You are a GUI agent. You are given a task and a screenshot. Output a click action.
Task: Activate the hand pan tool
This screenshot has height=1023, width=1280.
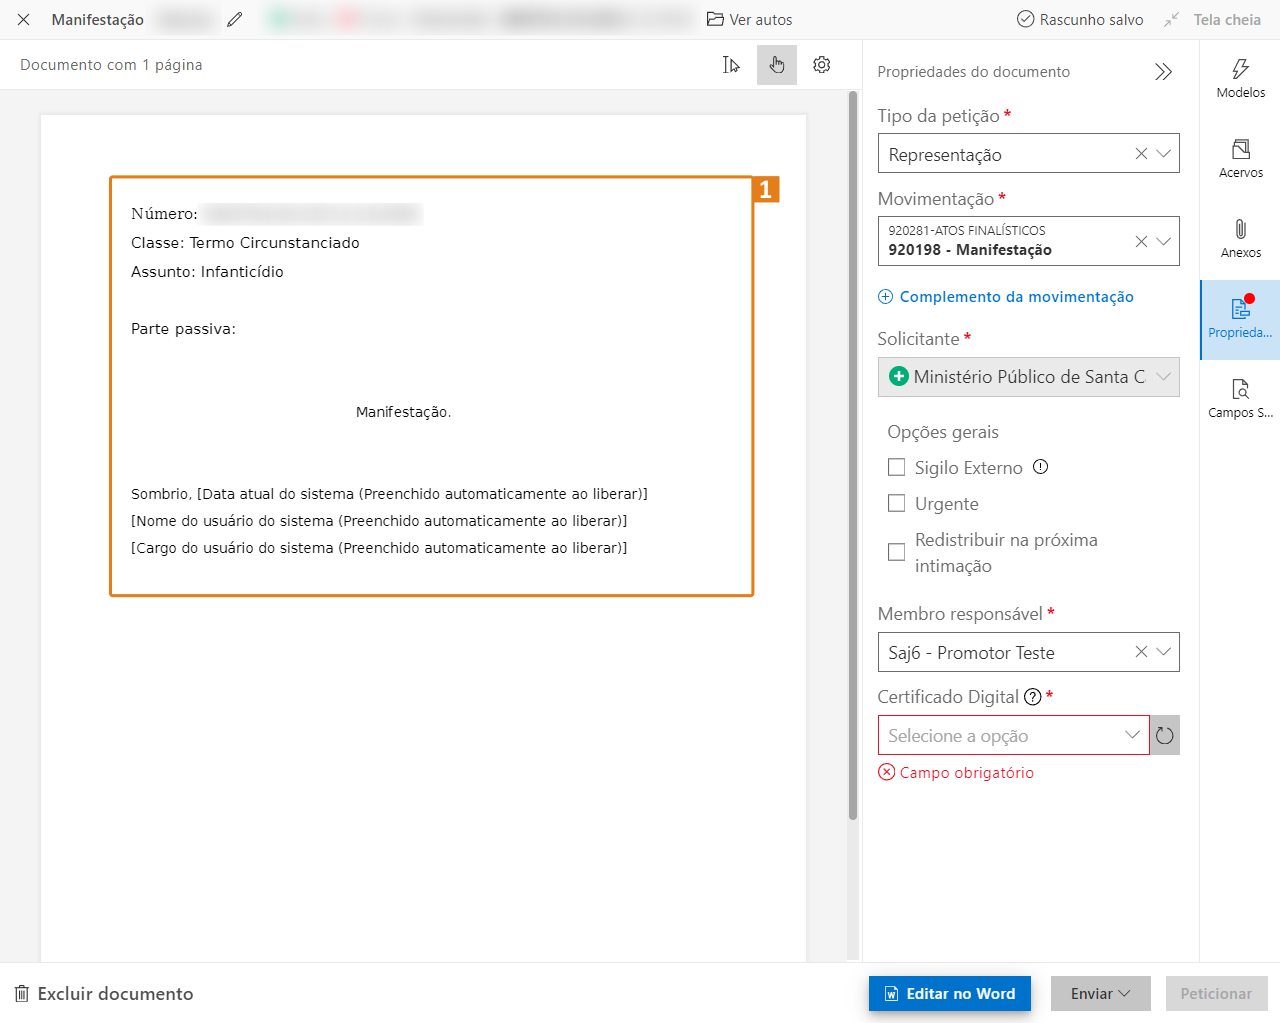pos(777,65)
